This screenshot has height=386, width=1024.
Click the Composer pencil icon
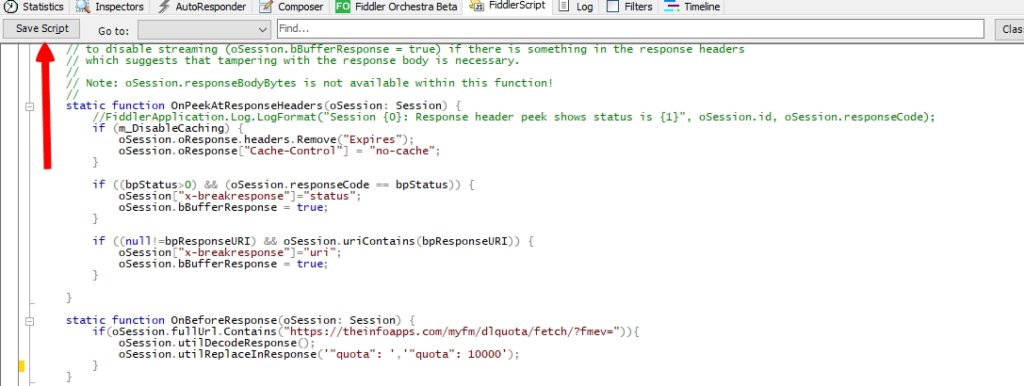coord(265,7)
